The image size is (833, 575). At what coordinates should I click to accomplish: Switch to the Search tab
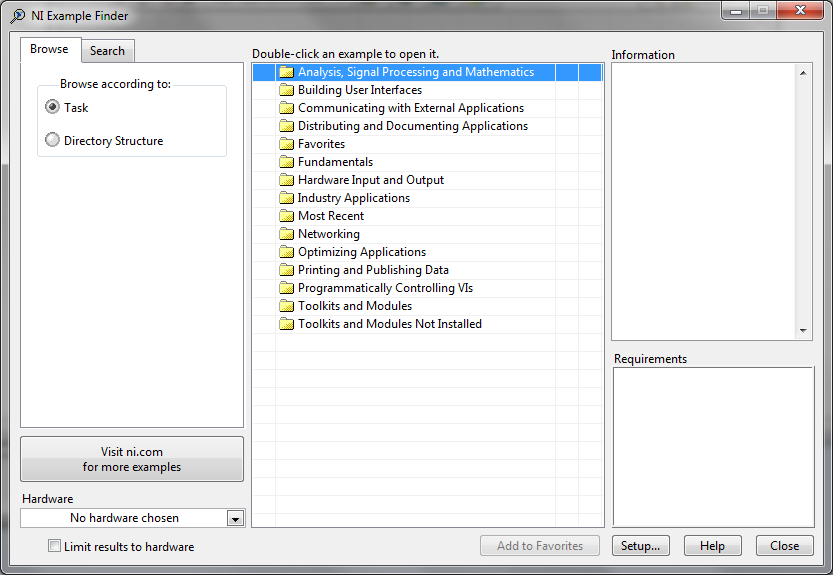coord(107,51)
